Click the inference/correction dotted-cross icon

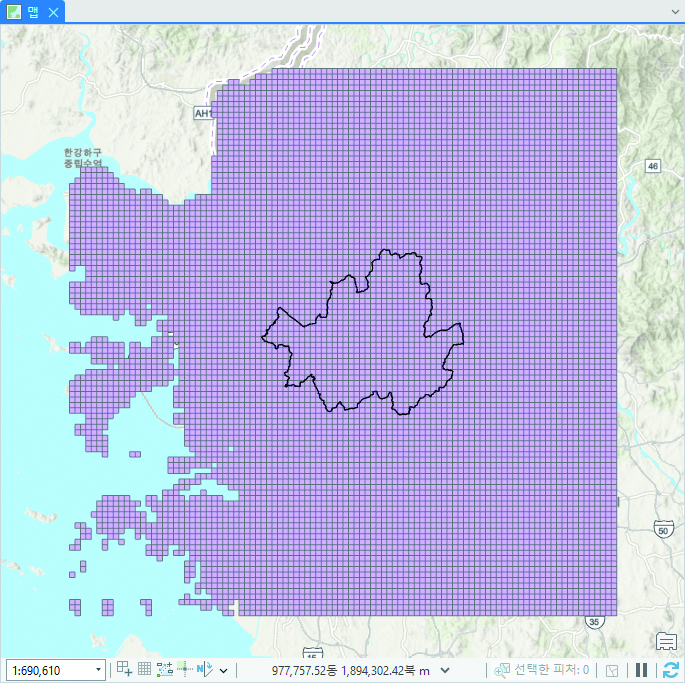point(184,669)
